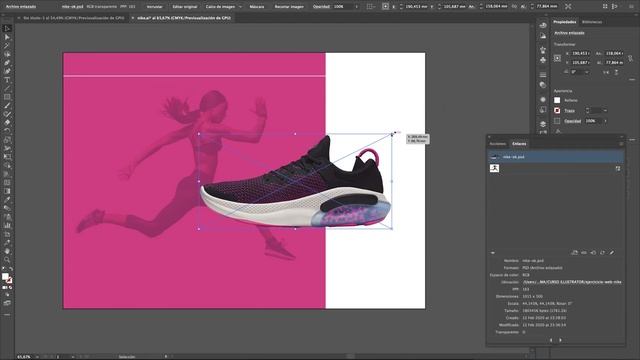The height and width of the screenshot is (360, 640).
Task: Select the Hand tool
Action: point(7,251)
